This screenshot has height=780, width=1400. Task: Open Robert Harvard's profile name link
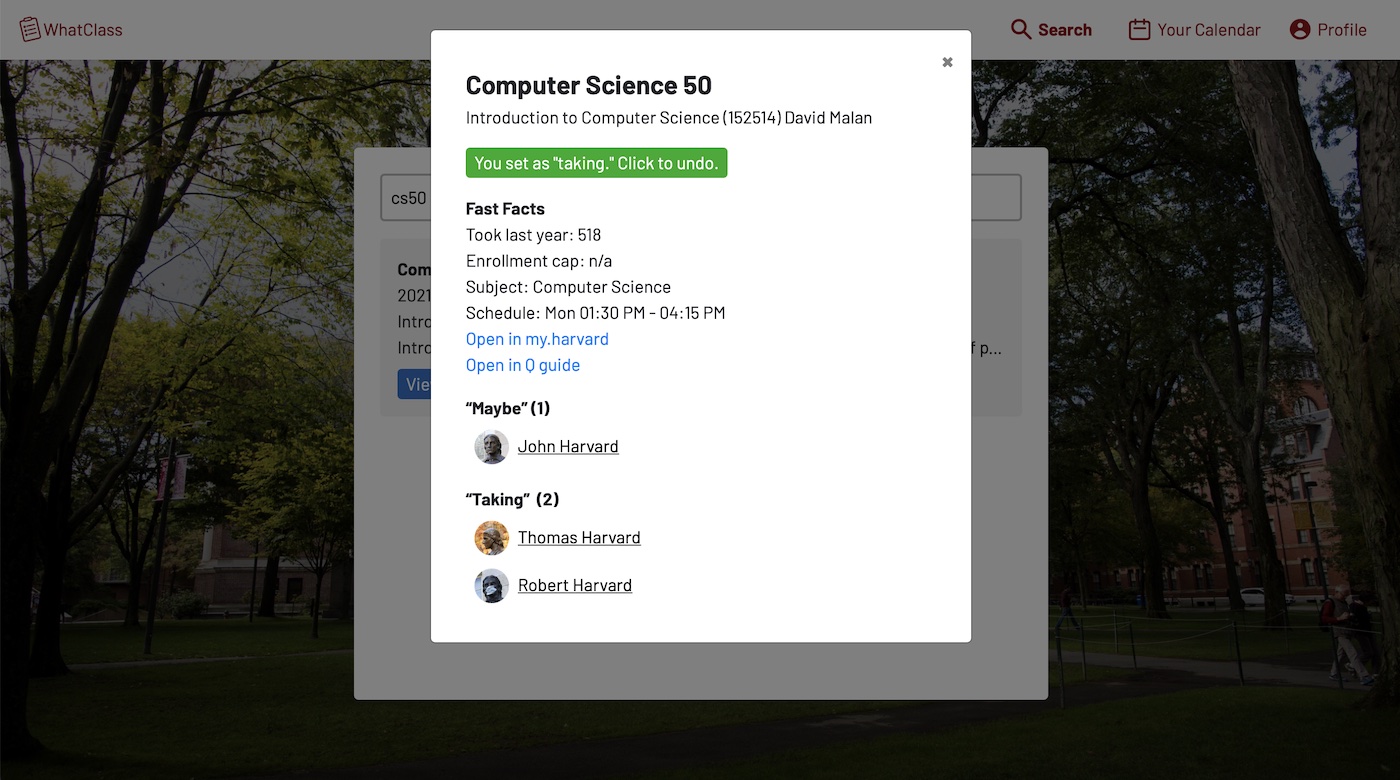575,586
